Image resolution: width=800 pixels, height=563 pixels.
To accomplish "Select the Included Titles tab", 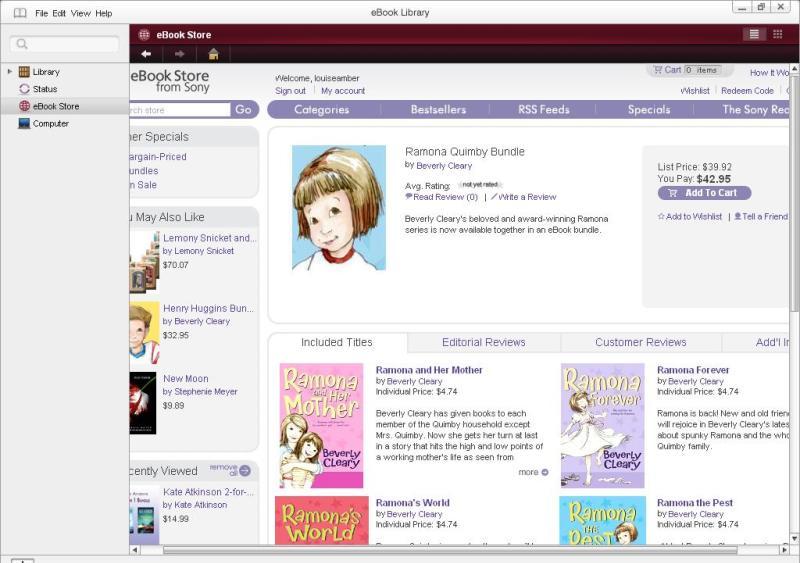I will [337, 342].
